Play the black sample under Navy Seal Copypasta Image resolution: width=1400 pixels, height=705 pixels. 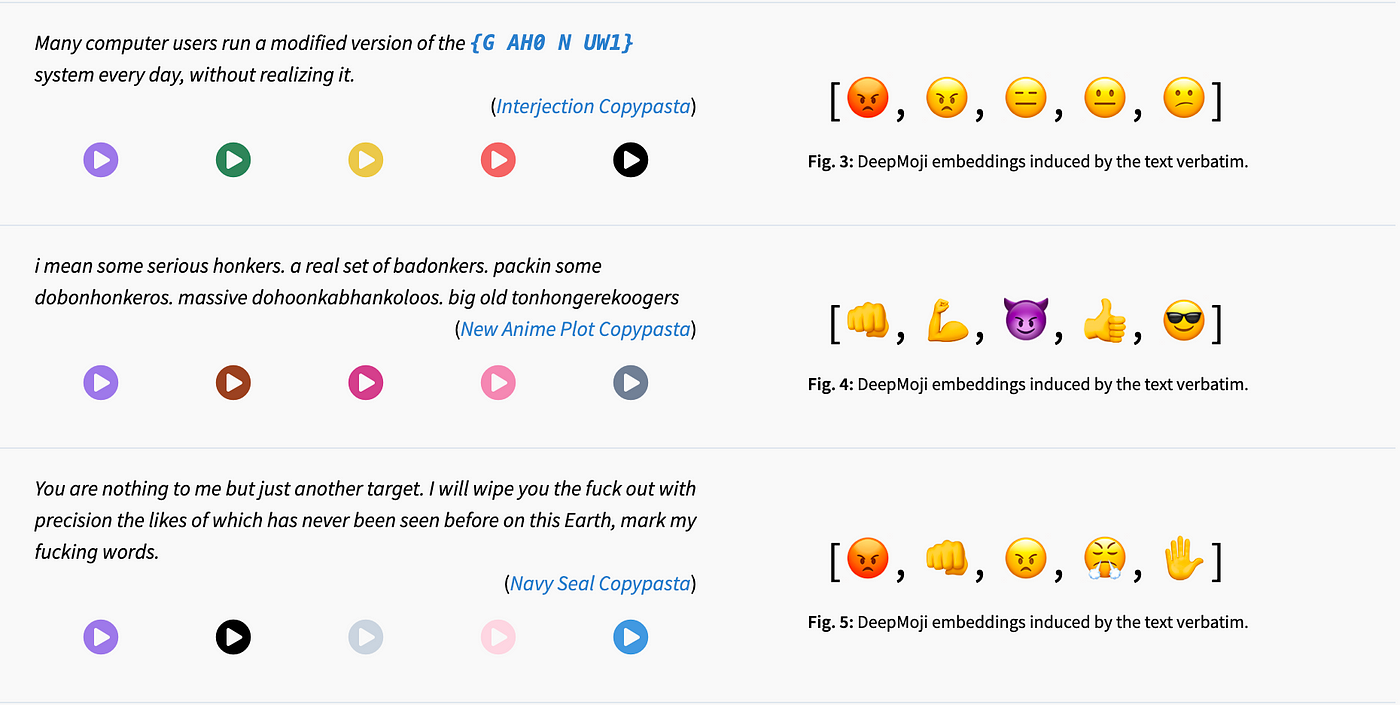click(x=233, y=636)
